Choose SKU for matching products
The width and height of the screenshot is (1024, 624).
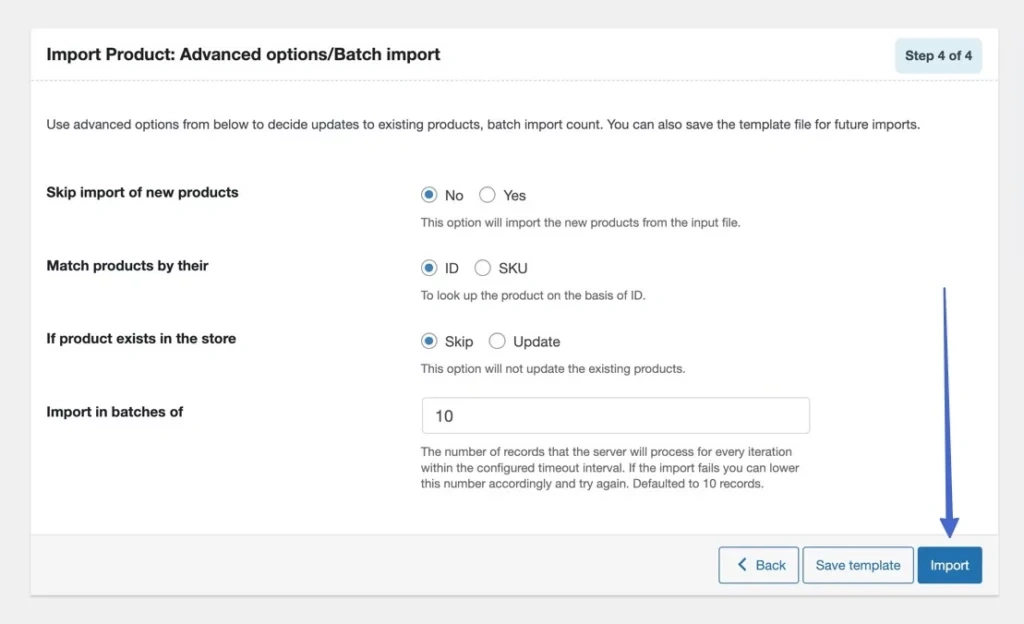coord(483,268)
